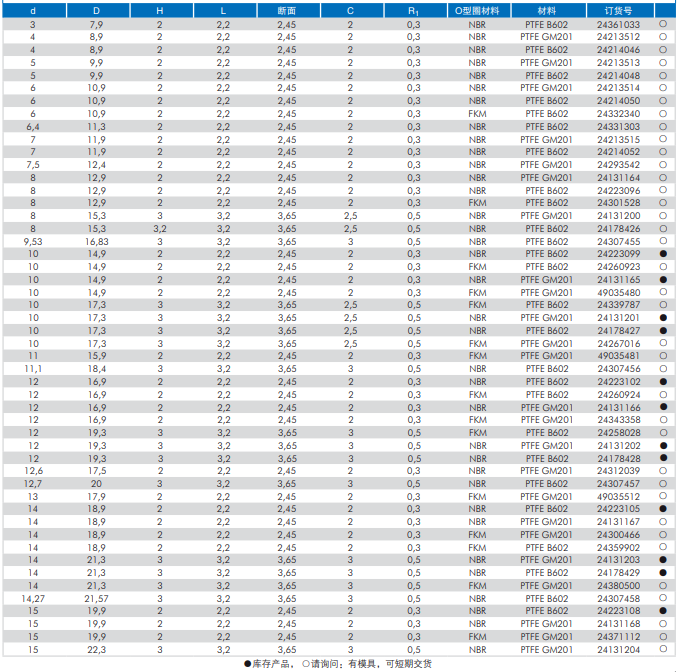Select the O型圈材料 column header
This screenshot has width=685, height=672.
(478, 10)
